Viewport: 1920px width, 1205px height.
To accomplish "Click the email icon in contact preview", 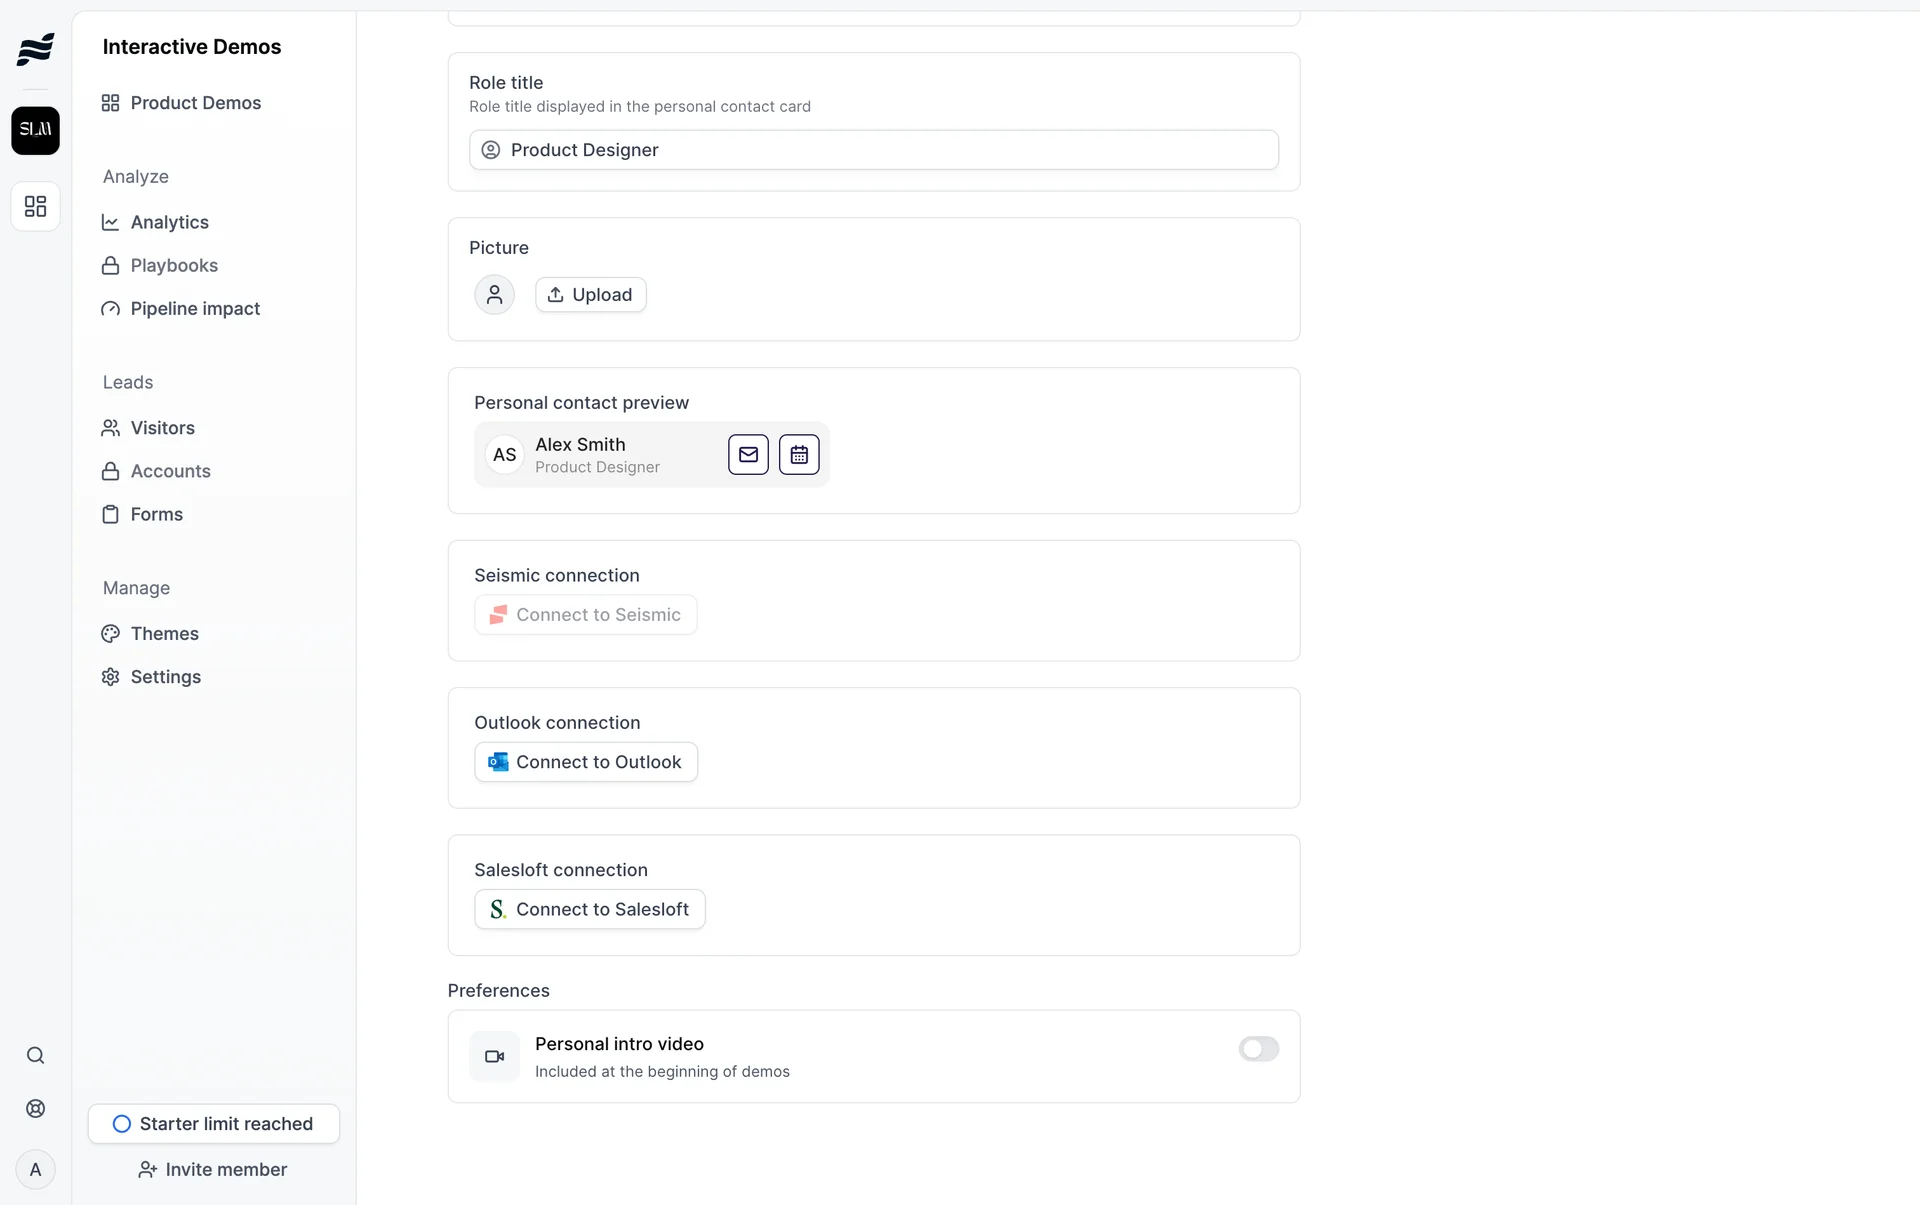I will 748,455.
